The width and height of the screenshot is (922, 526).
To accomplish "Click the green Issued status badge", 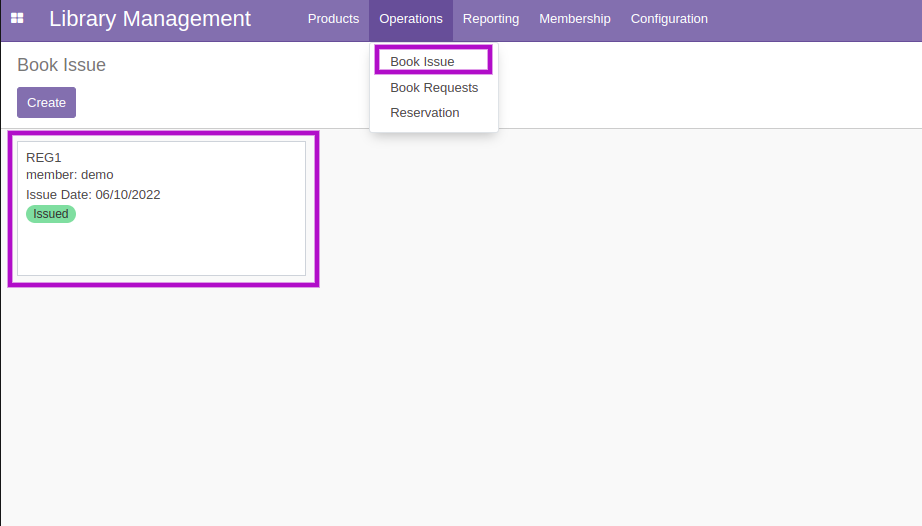I will pyautogui.click(x=51, y=214).
